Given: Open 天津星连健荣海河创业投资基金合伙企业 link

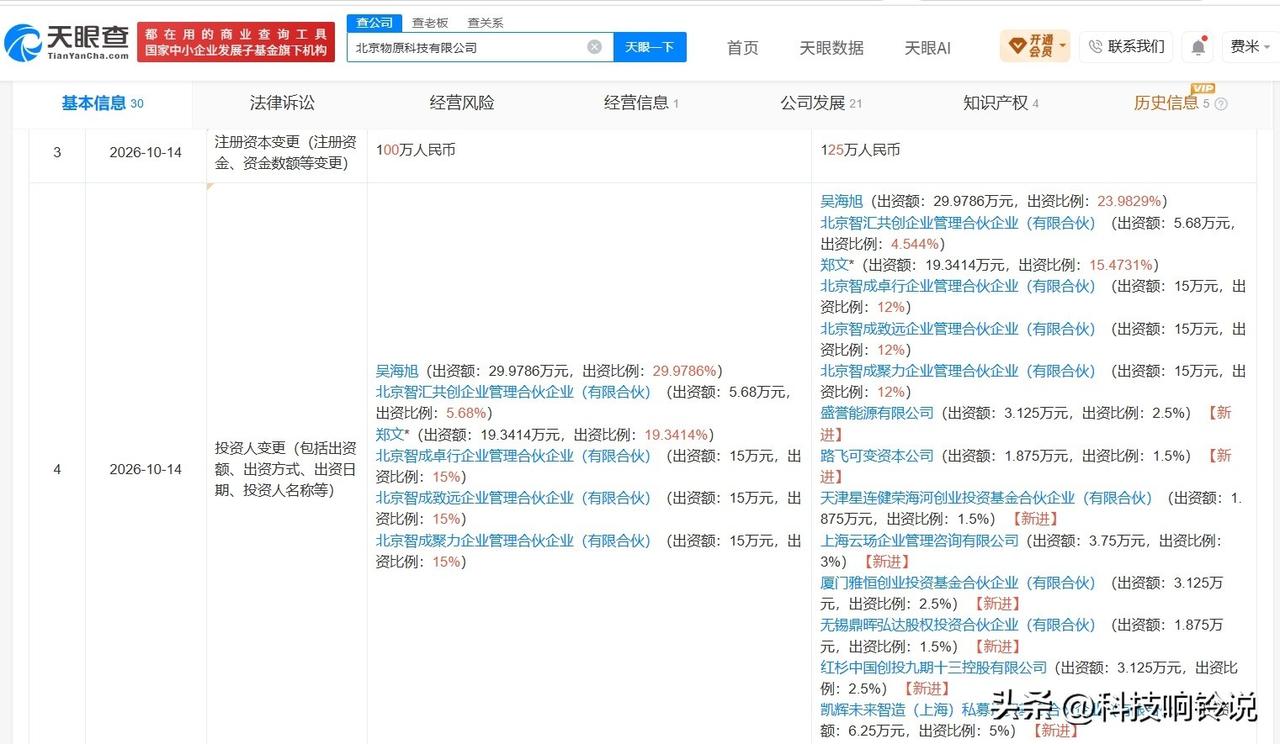Looking at the screenshot, I should tap(987, 497).
